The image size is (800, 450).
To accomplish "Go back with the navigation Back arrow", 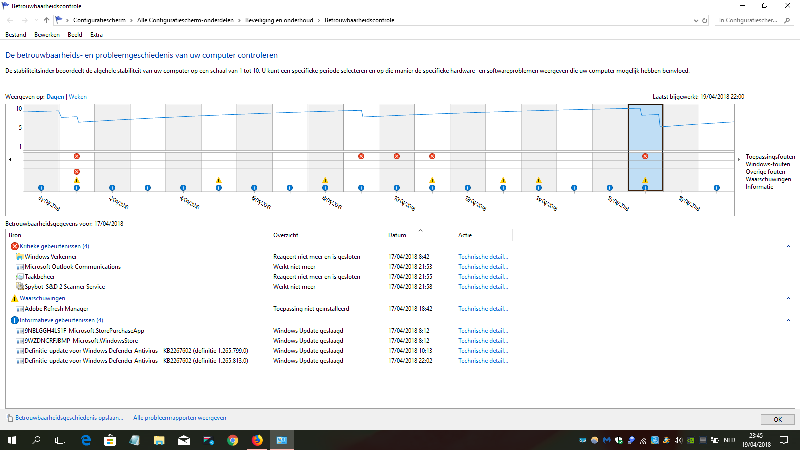I will [x=10, y=20].
